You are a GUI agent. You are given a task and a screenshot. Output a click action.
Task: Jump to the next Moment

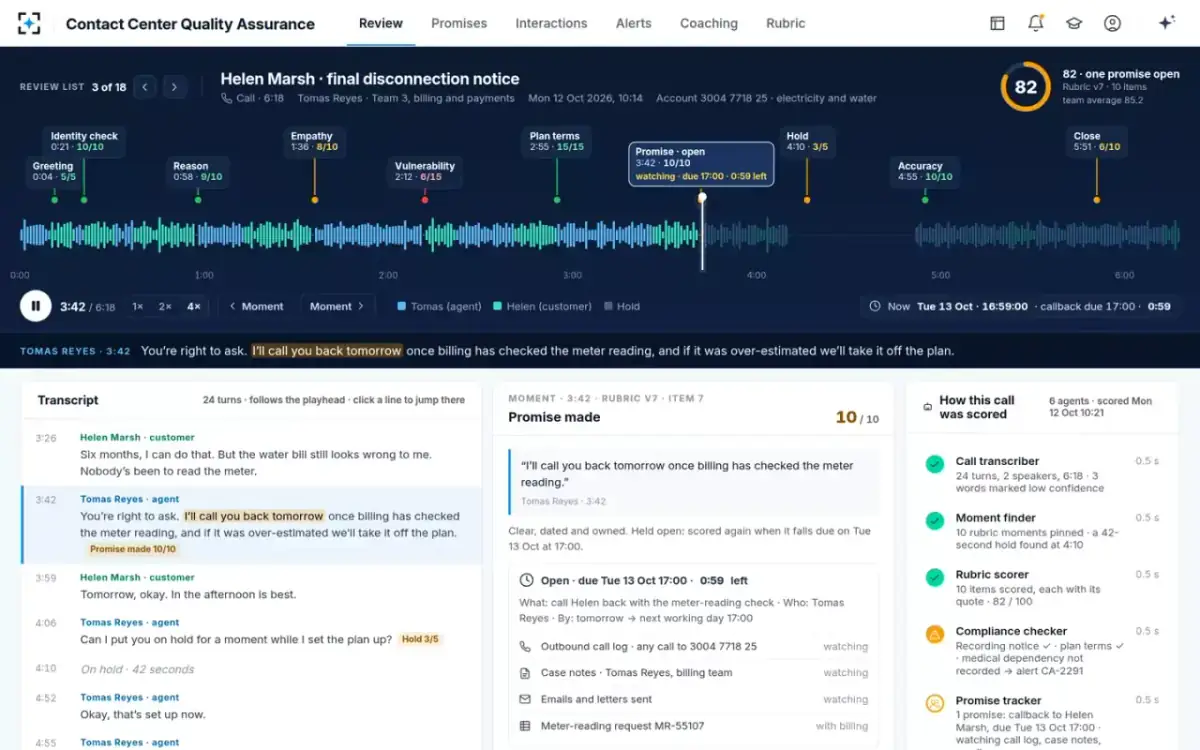[338, 306]
